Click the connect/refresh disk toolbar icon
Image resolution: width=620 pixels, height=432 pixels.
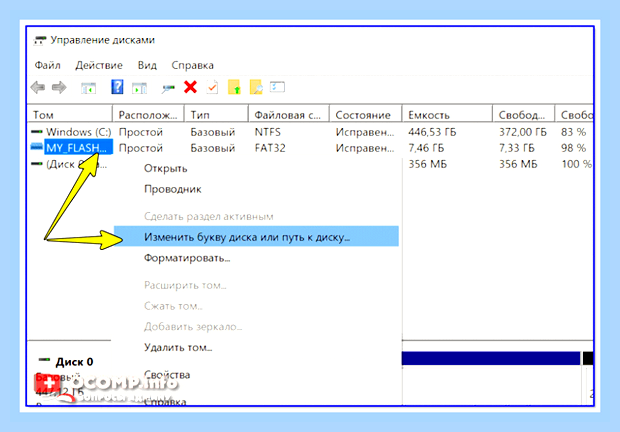click(x=168, y=89)
